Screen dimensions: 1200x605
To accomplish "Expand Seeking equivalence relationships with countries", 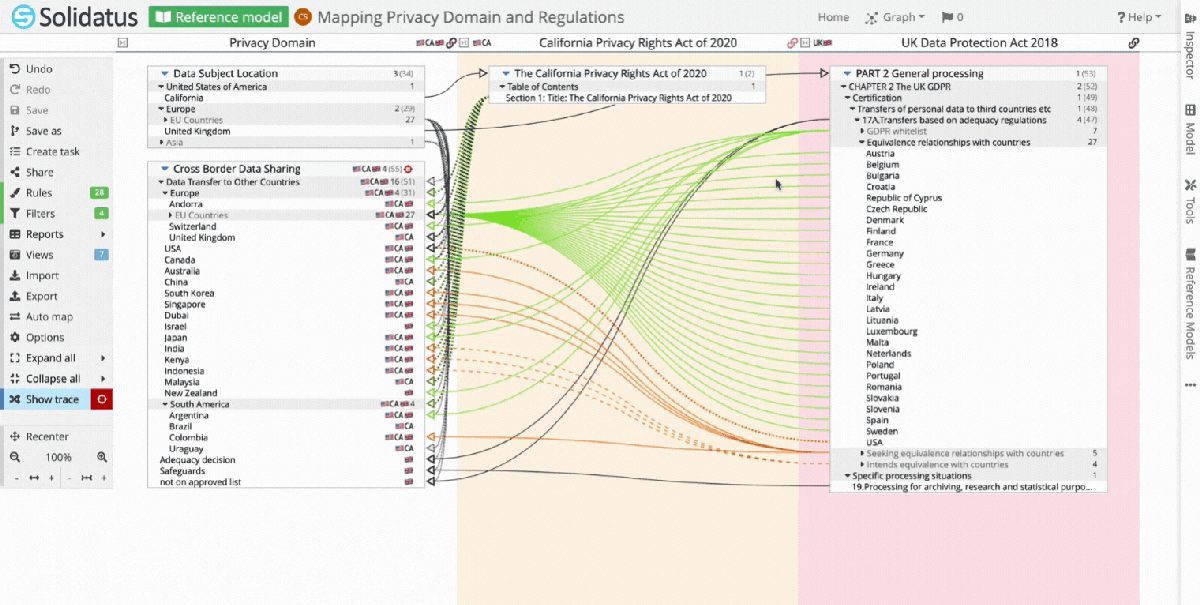I will (x=862, y=453).
